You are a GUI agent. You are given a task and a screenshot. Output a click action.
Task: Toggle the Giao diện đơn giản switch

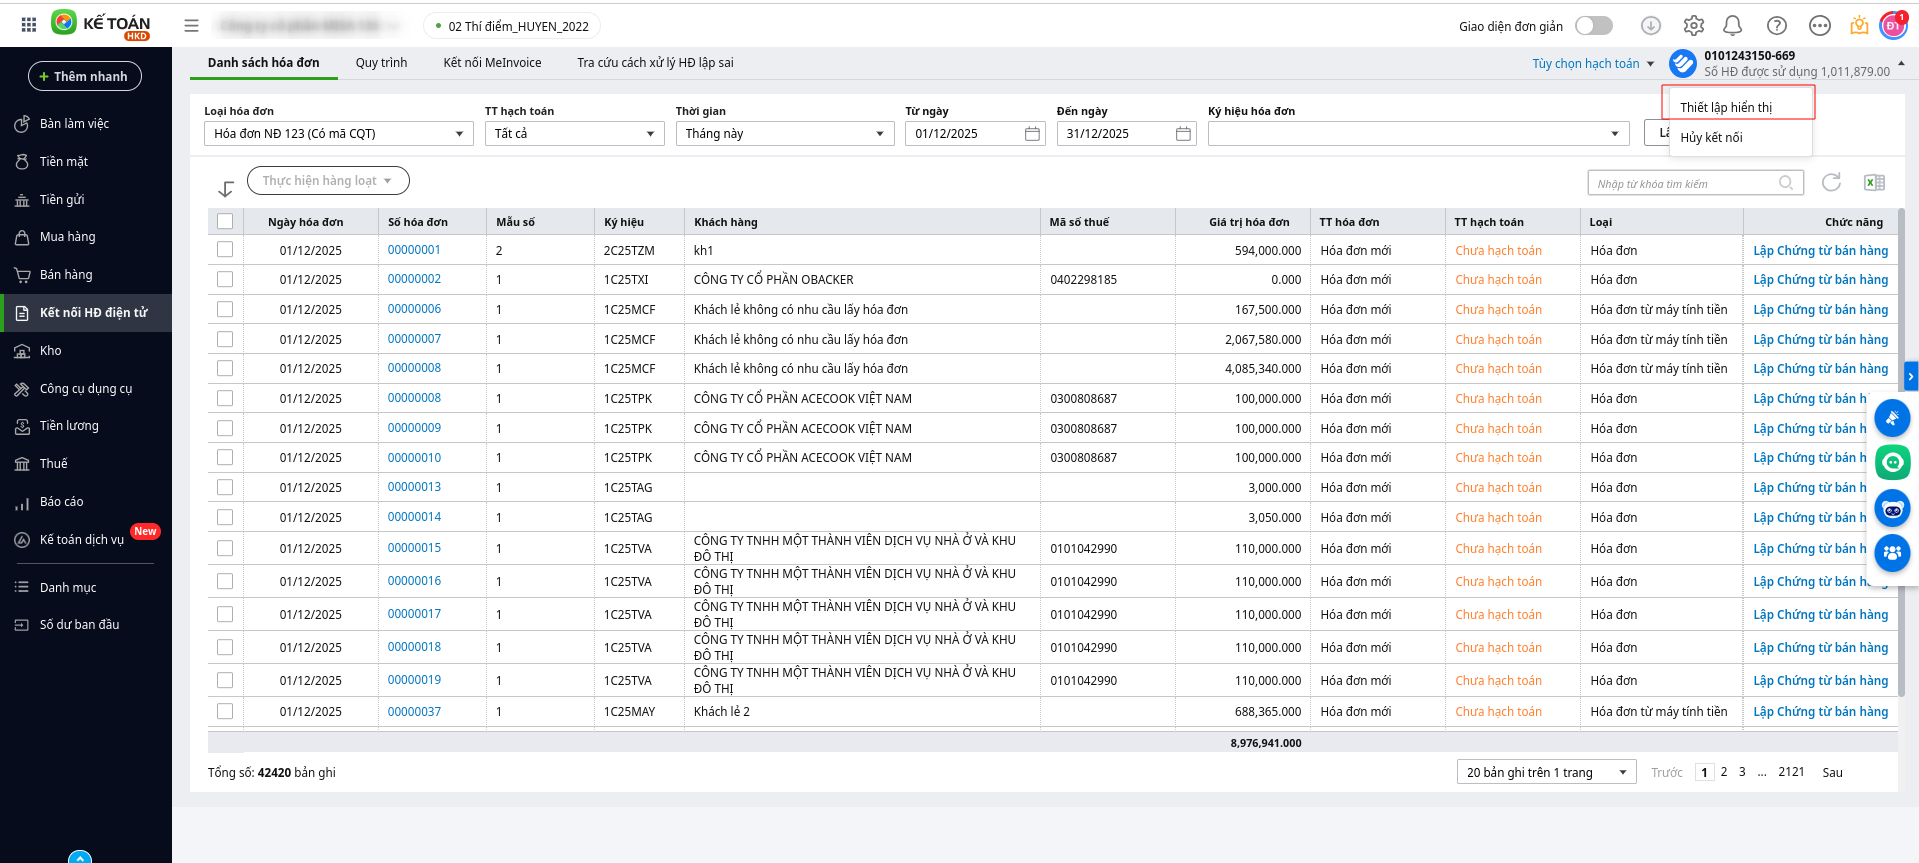pos(1593,26)
